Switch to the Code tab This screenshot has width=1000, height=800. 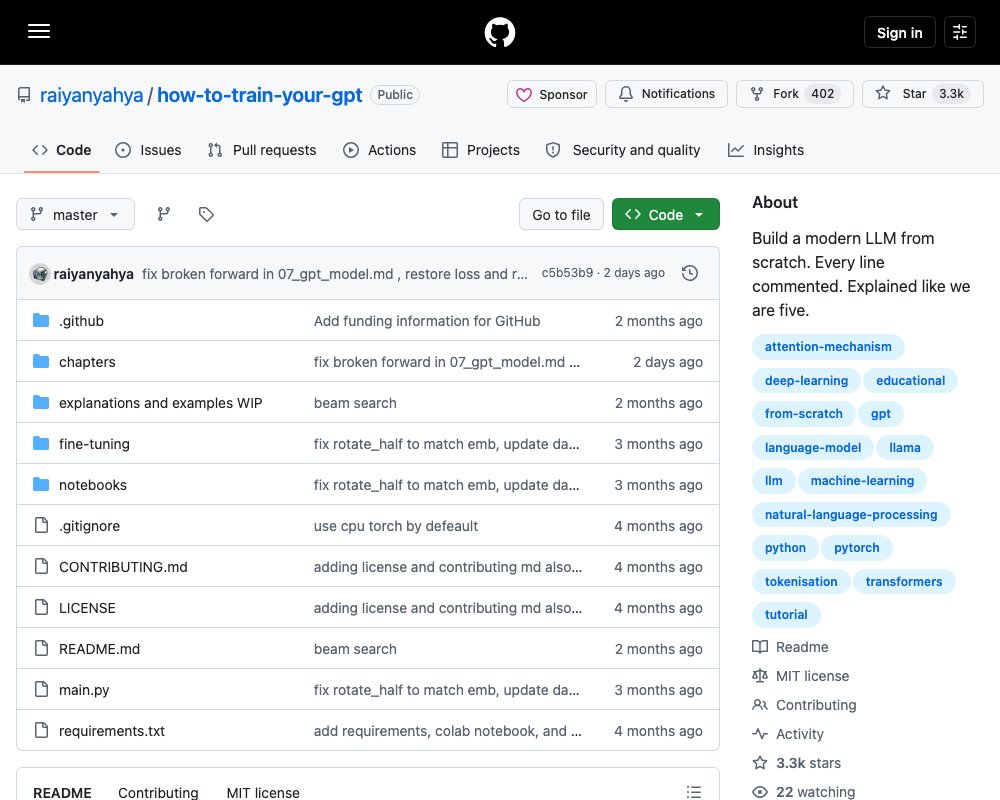pyautogui.click(x=61, y=150)
